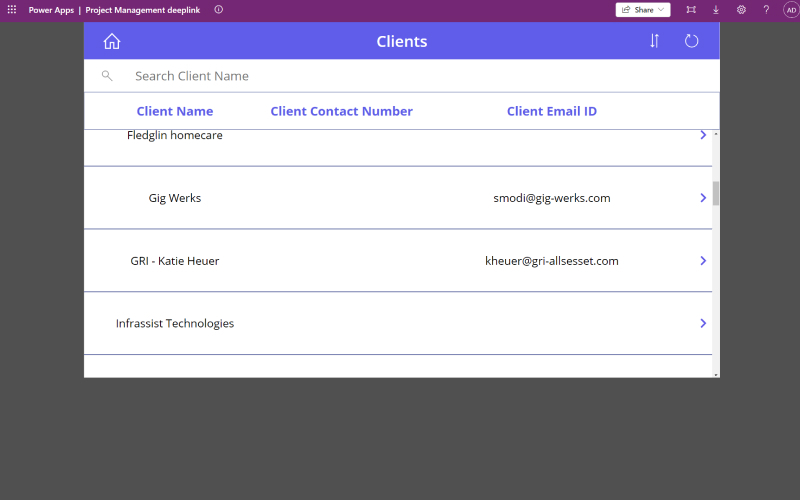Click the smodi@gig-werks.com email
The height and width of the screenshot is (500, 800).
552,198
